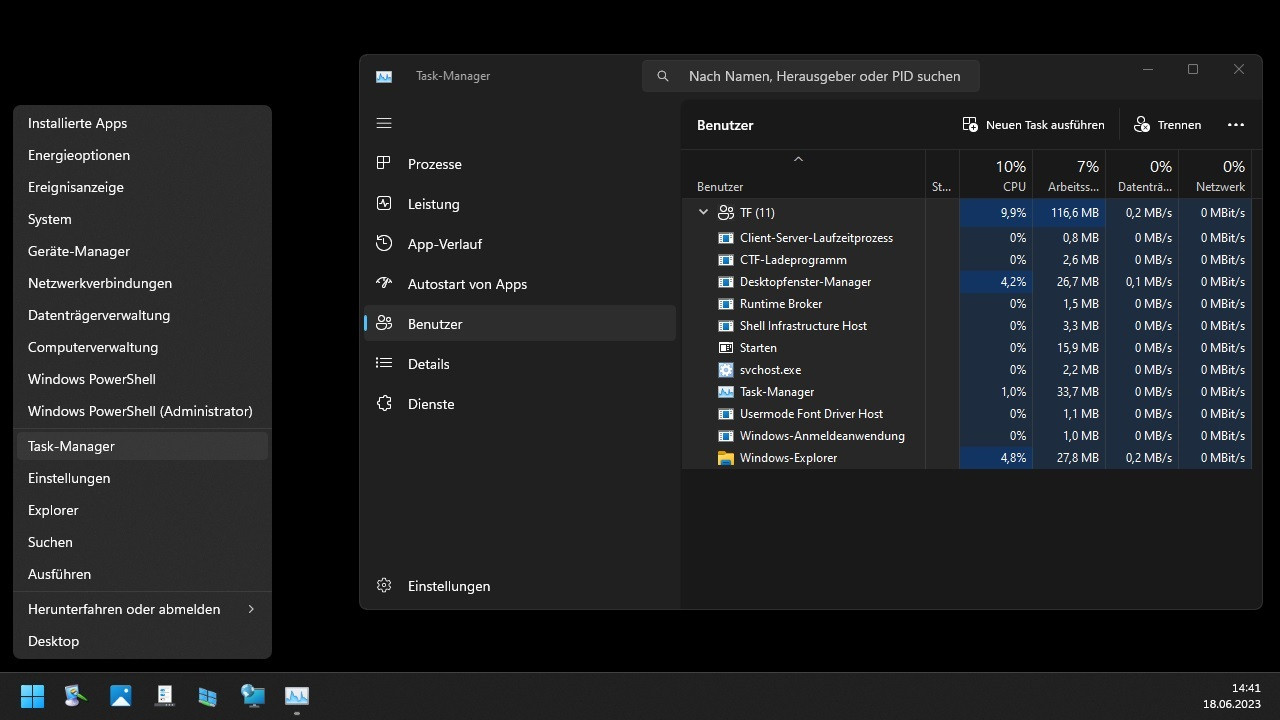Open the Dienste services icon
The image size is (1280, 720).
(x=384, y=403)
